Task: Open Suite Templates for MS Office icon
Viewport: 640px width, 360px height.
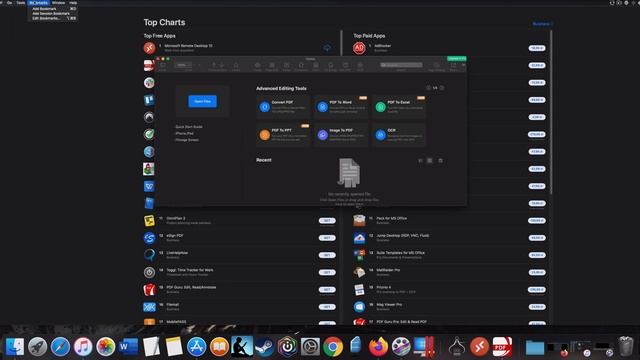Action: tap(359, 255)
